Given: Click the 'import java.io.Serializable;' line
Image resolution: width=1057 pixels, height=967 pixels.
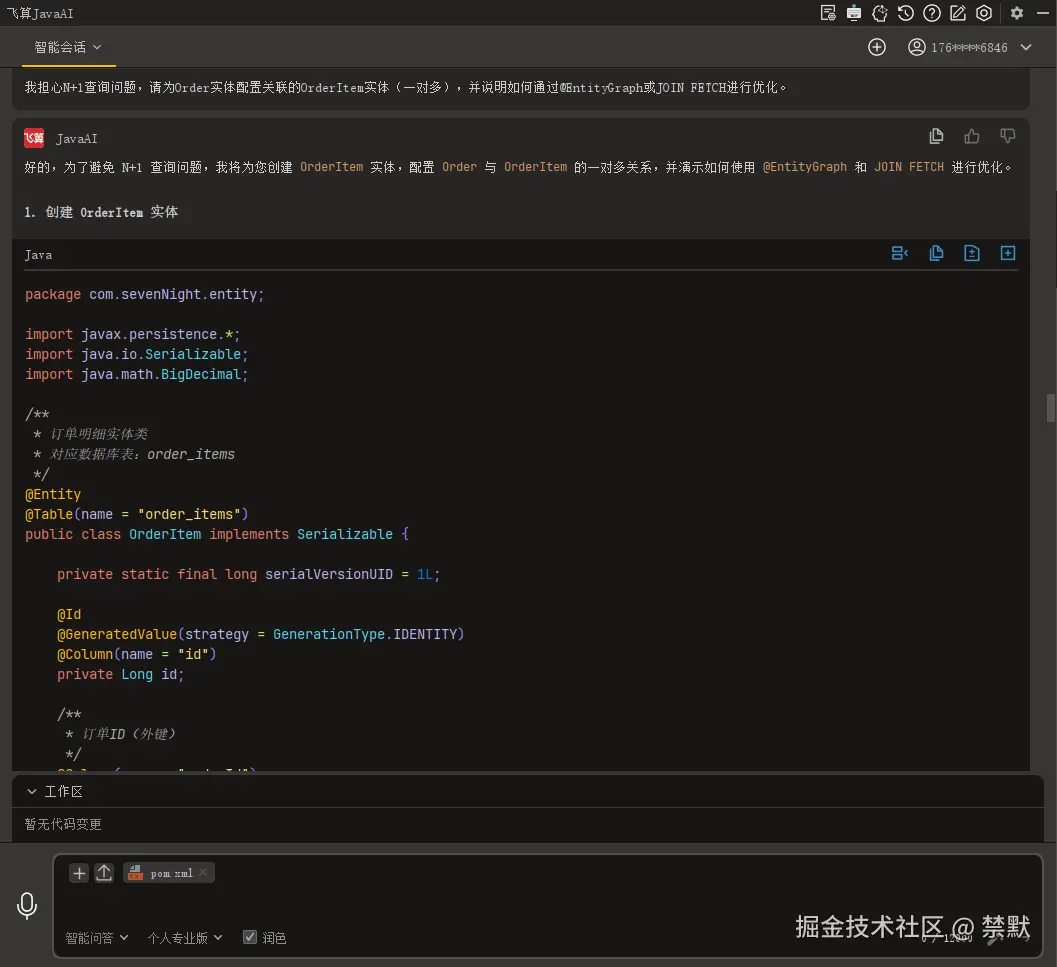Looking at the screenshot, I should point(136,355).
